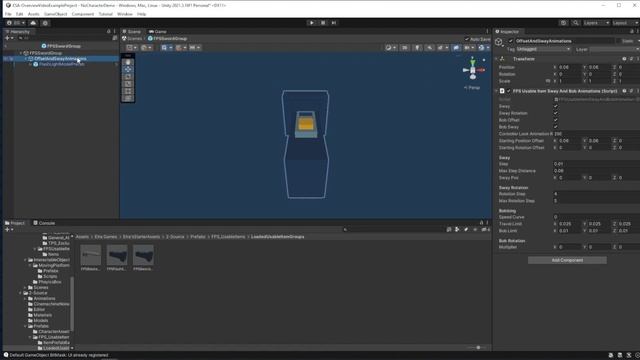Viewport: 640px width, 360px height.
Task: Open the scene effects dropdown
Action: click(442, 48)
